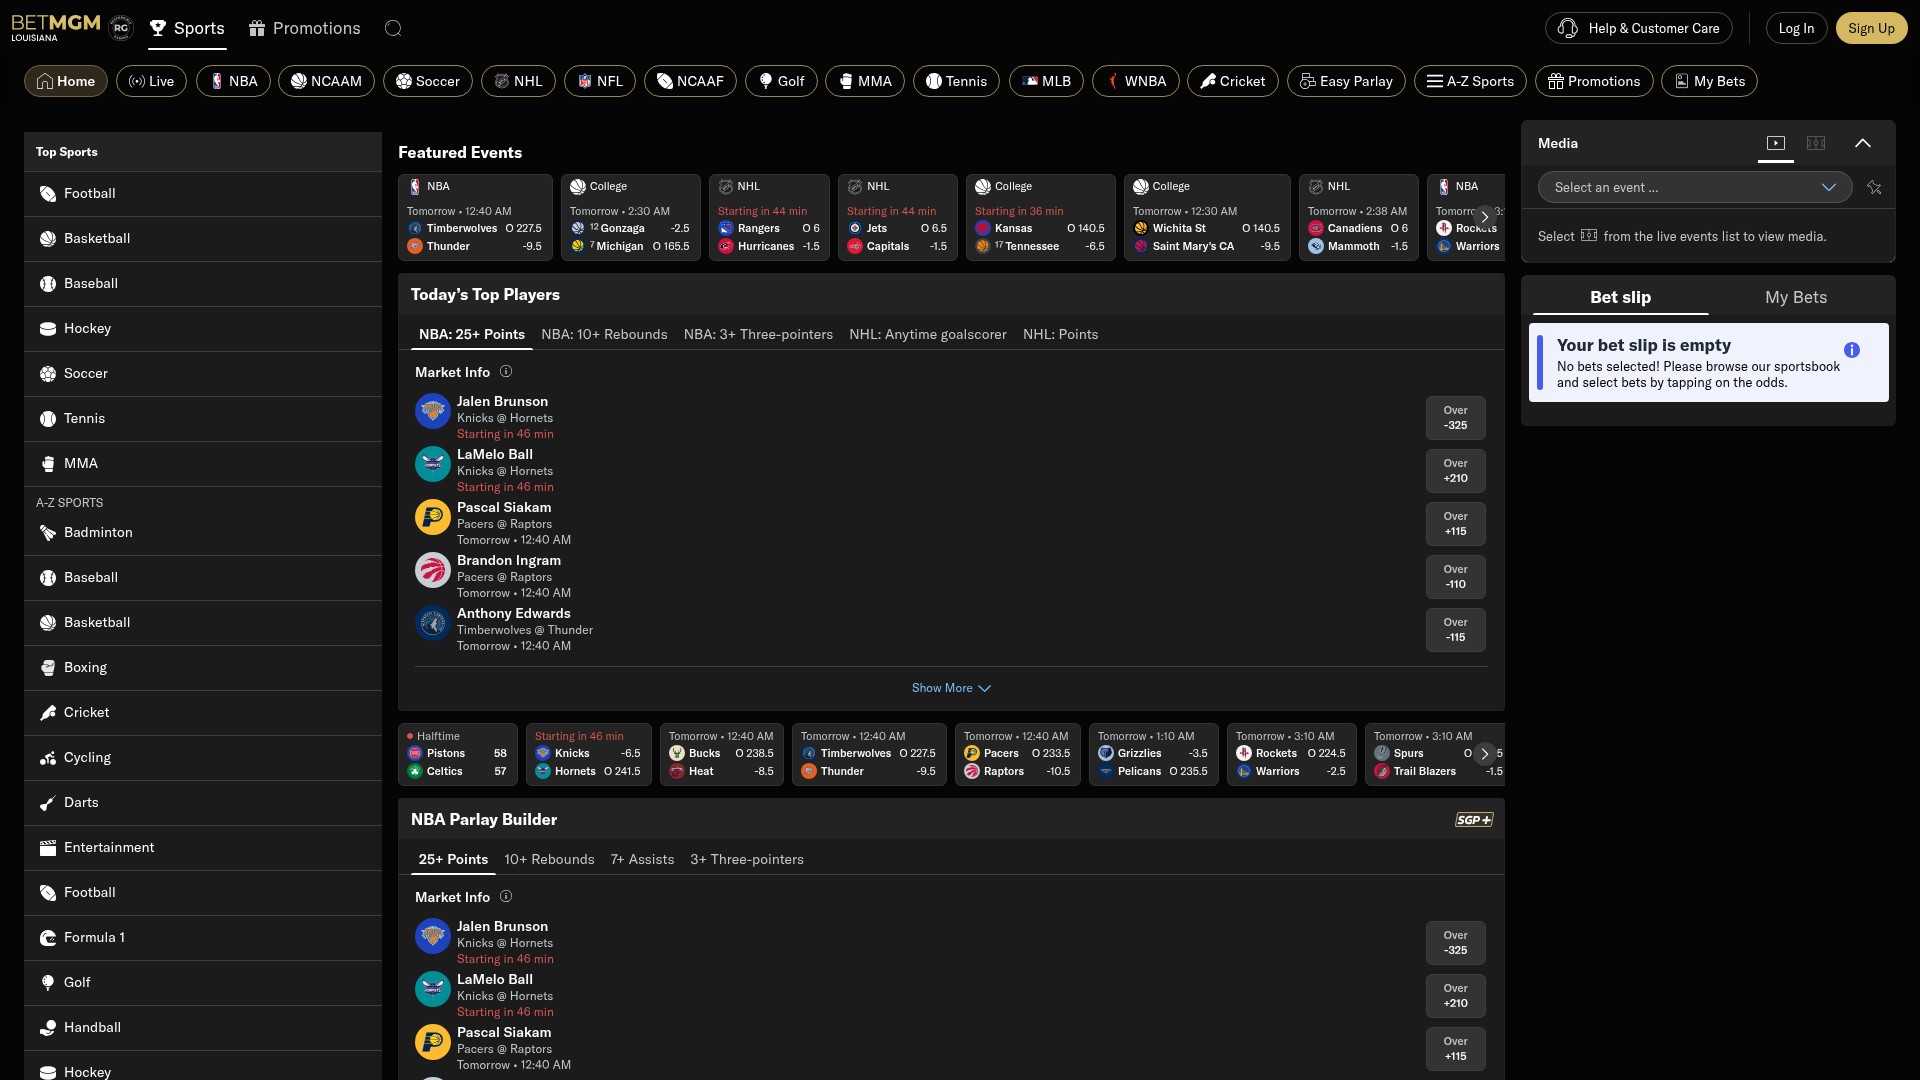Viewport: 1920px width, 1080px height.
Task: Open Cricket in A-Z Sports sidebar
Action: point(203,713)
